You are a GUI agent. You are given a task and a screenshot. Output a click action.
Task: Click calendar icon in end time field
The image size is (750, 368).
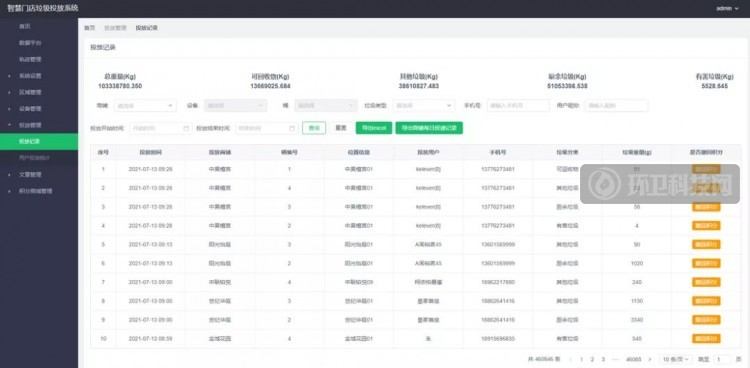[292, 128]
